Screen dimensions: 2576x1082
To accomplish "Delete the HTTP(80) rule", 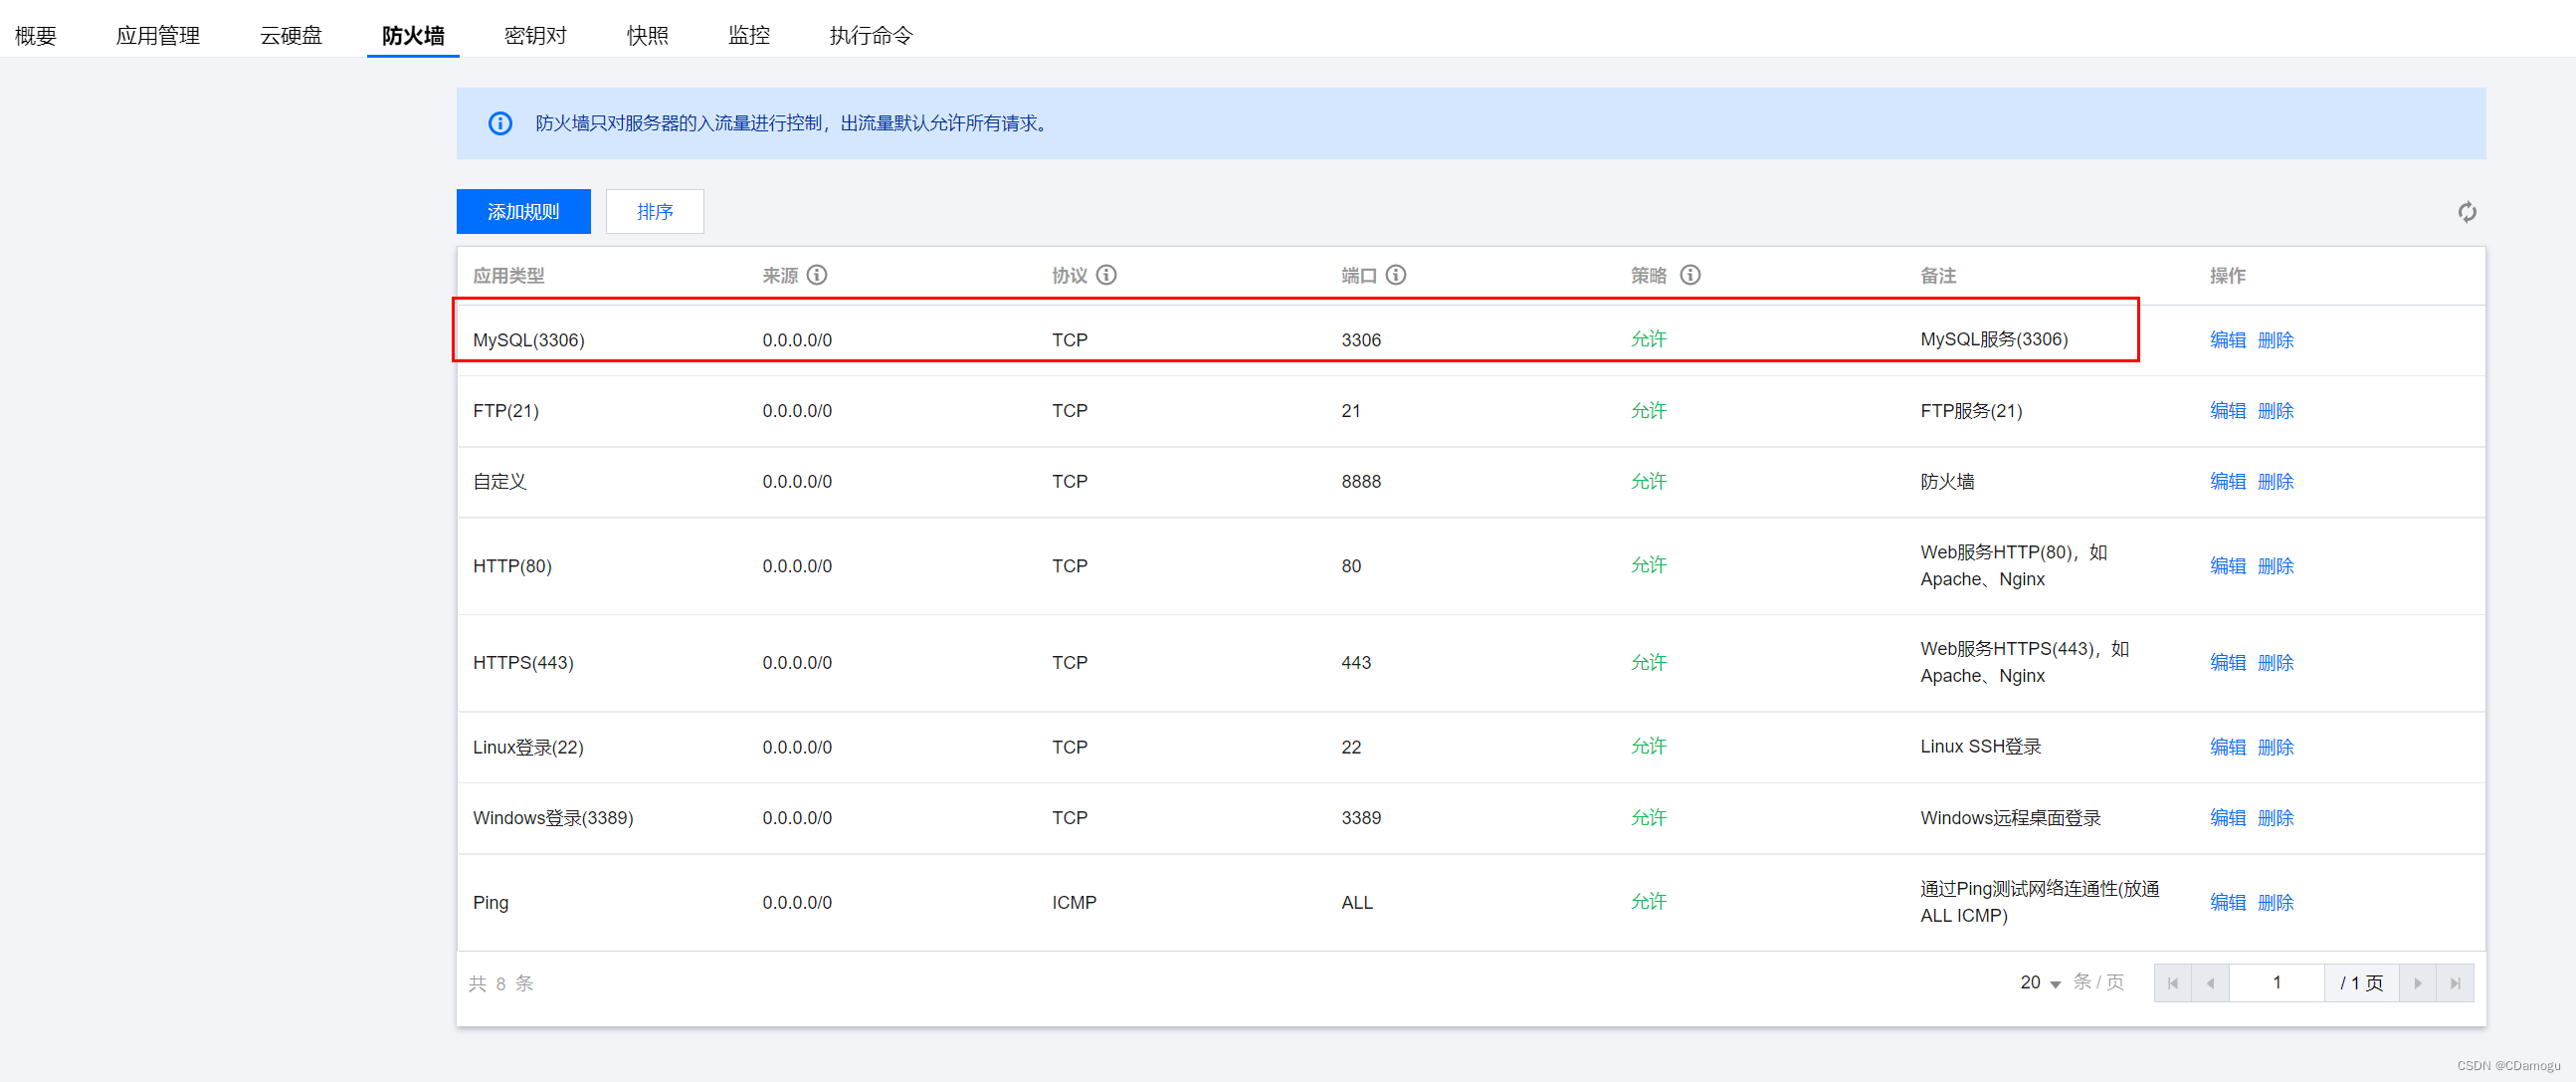I will (x=2275, y=566).
